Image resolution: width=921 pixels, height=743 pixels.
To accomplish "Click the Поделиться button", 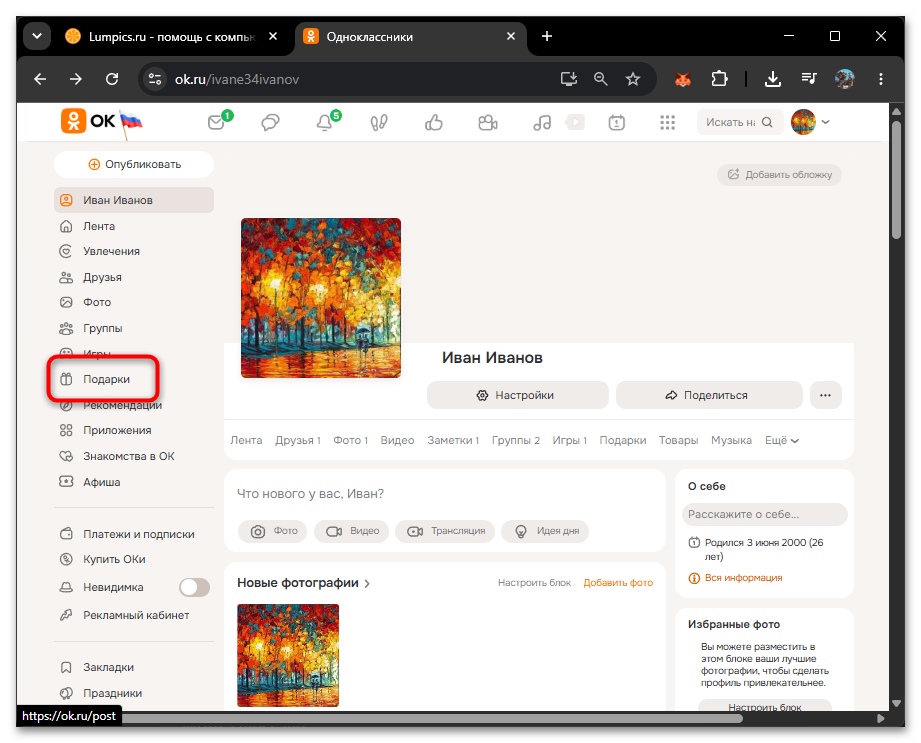I will click(x=709, y=395).
